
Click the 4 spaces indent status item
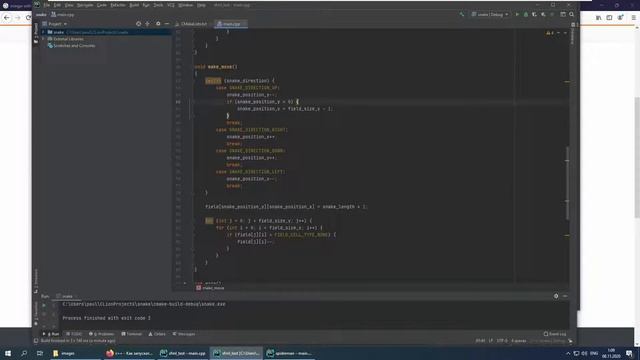click(519, 341)
